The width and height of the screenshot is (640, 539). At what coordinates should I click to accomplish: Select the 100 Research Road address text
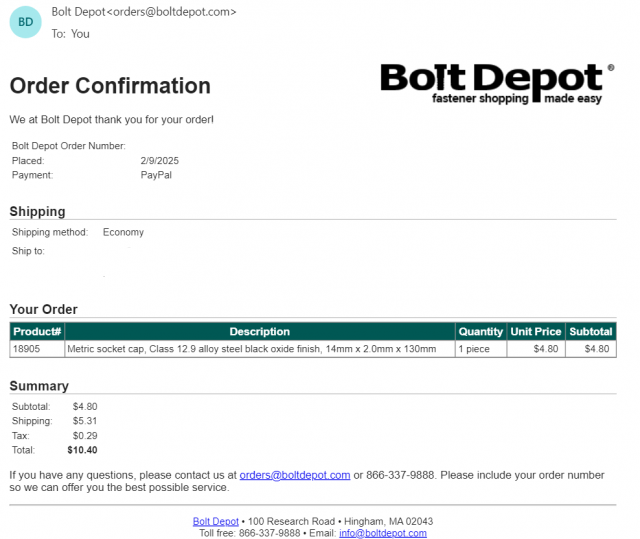291,521
